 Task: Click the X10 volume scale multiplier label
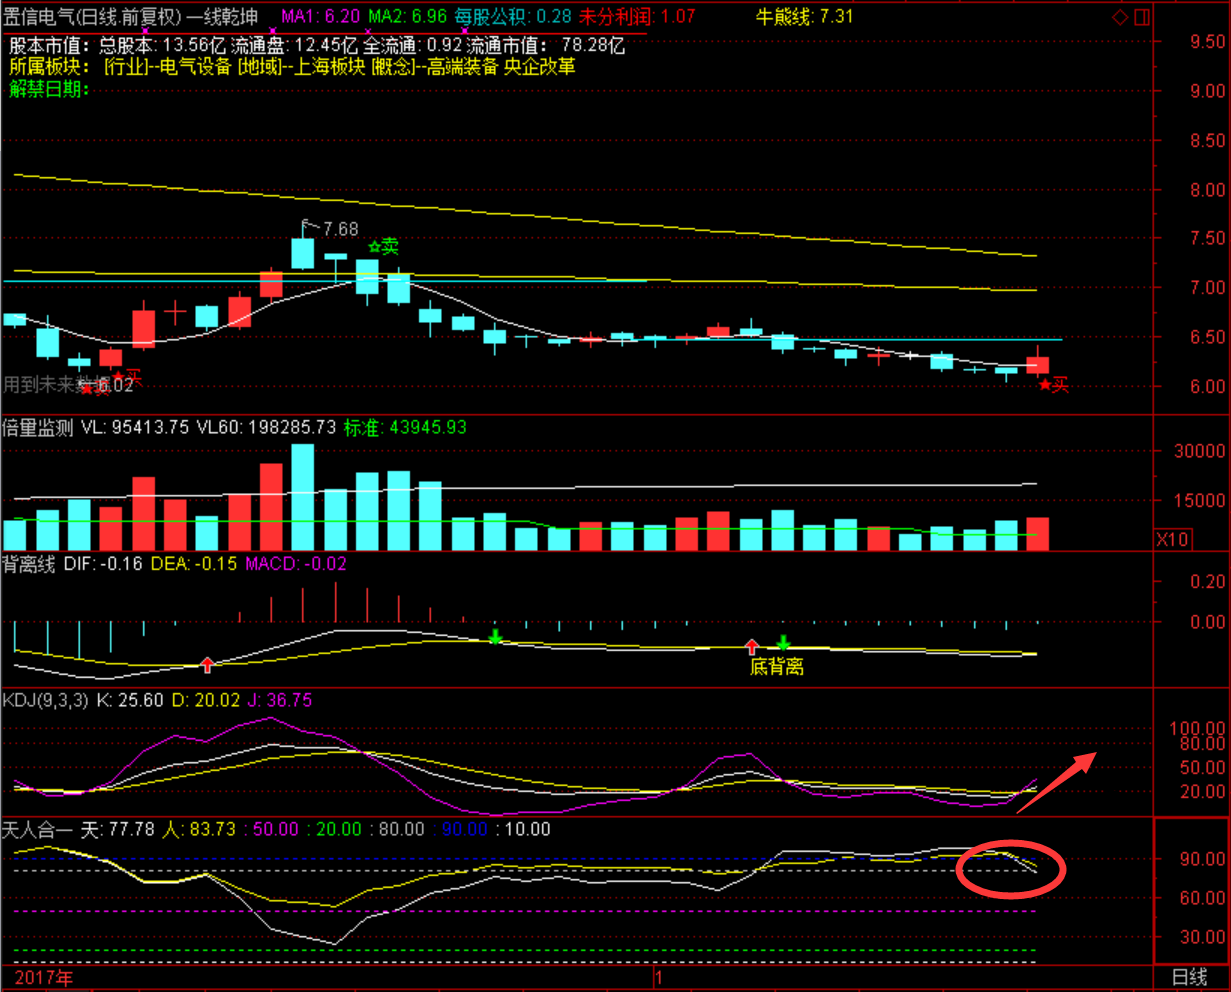coord(1172,540)
